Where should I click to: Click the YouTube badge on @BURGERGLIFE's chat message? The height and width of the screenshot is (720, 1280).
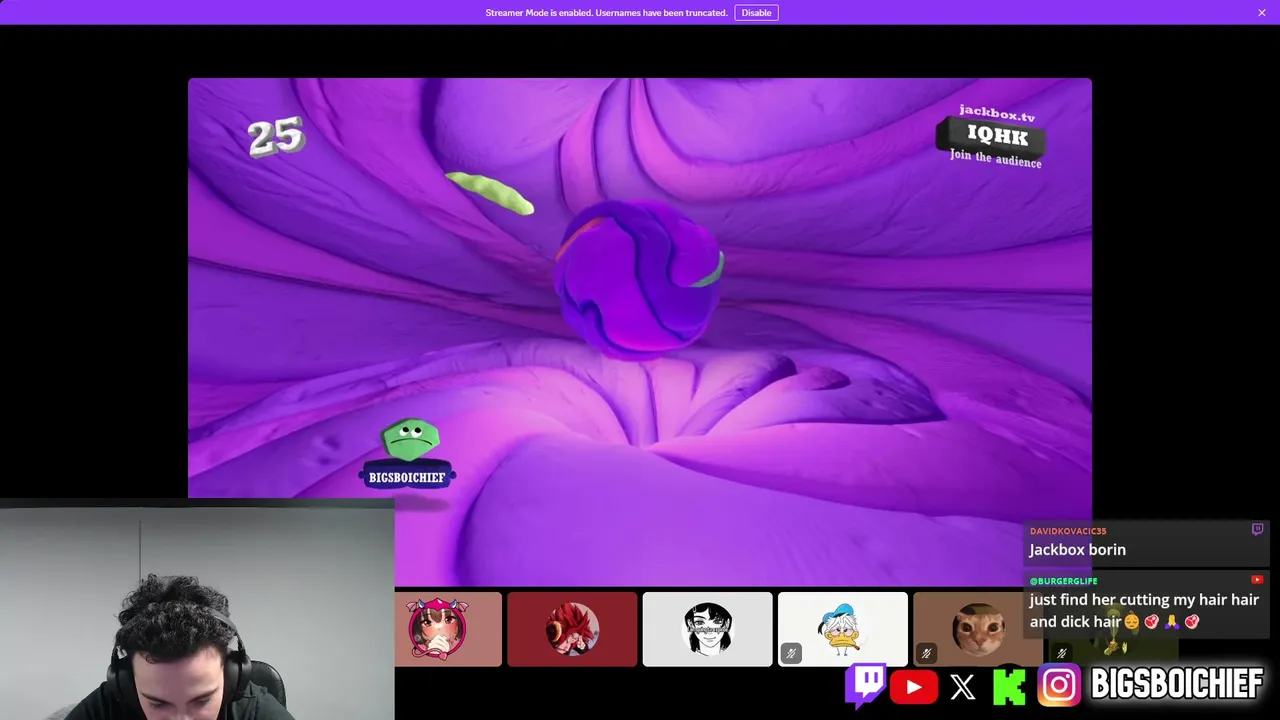pyautogui.click(x=1257, y=580)
